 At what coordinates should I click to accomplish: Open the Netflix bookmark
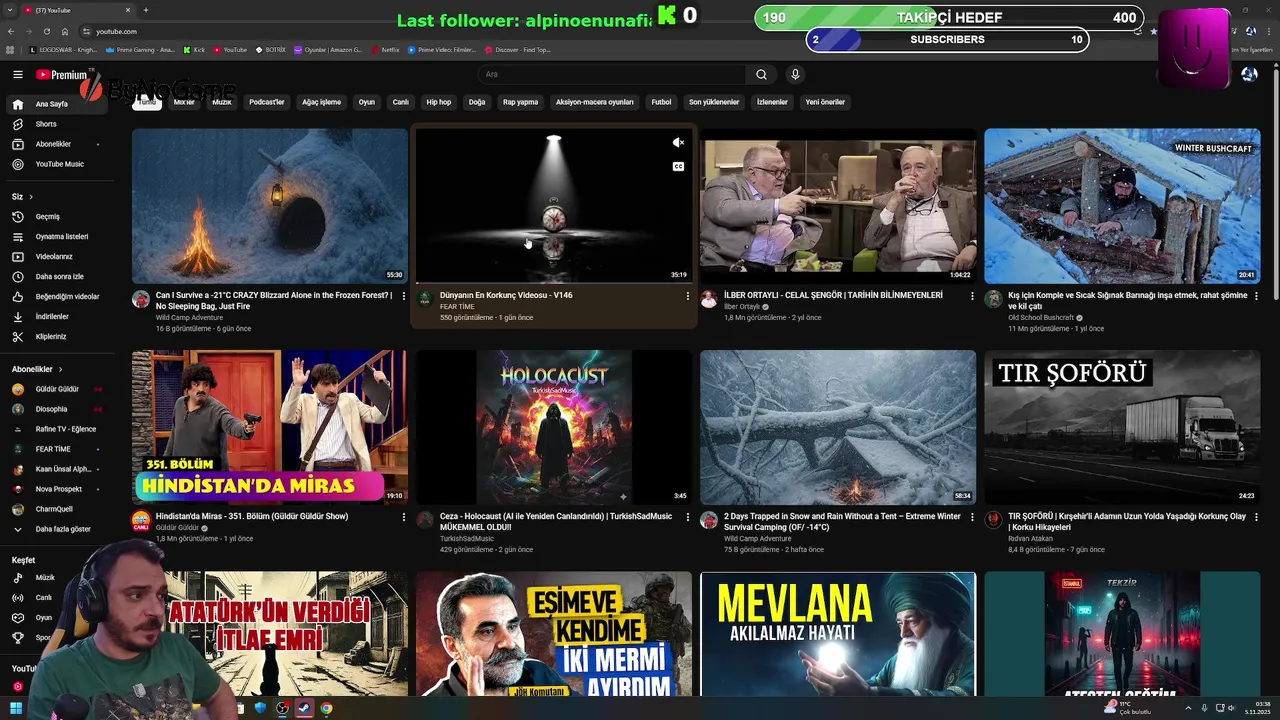tap(385, 50)
